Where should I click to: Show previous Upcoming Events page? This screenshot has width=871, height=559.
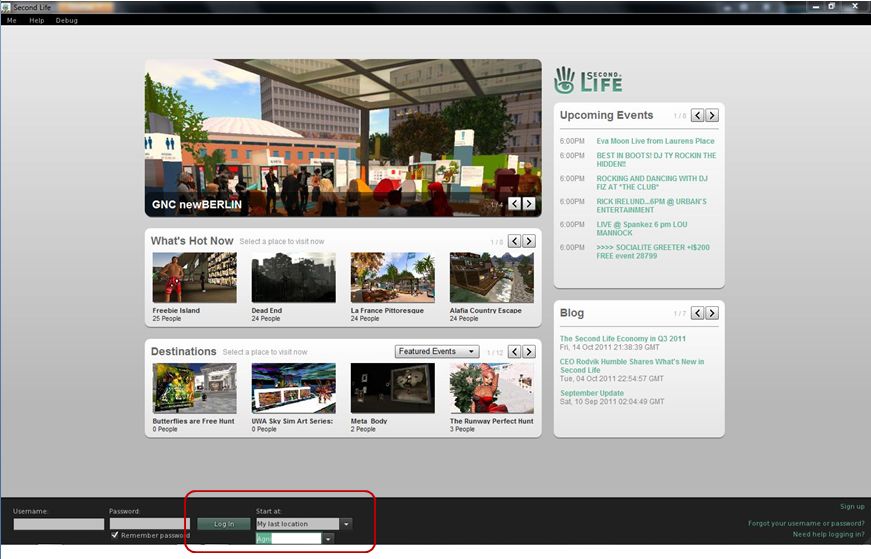tap(697, 116)
